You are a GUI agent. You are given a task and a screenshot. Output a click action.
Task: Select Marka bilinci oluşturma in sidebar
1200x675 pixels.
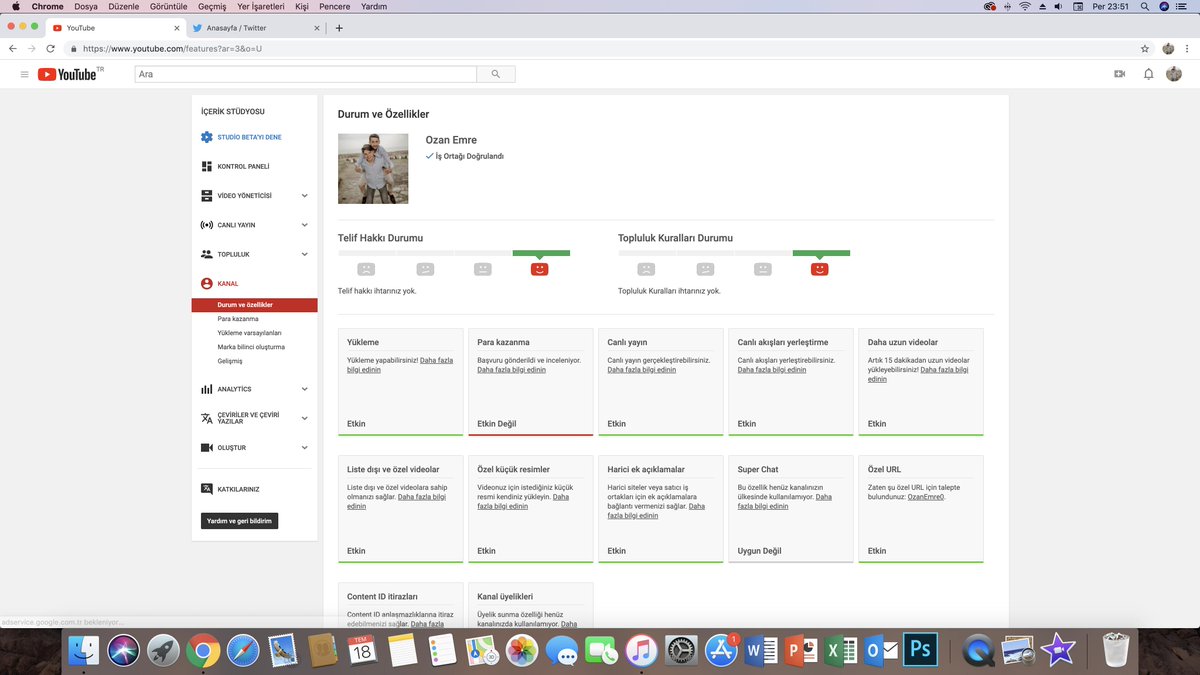(x=251, y=347)
